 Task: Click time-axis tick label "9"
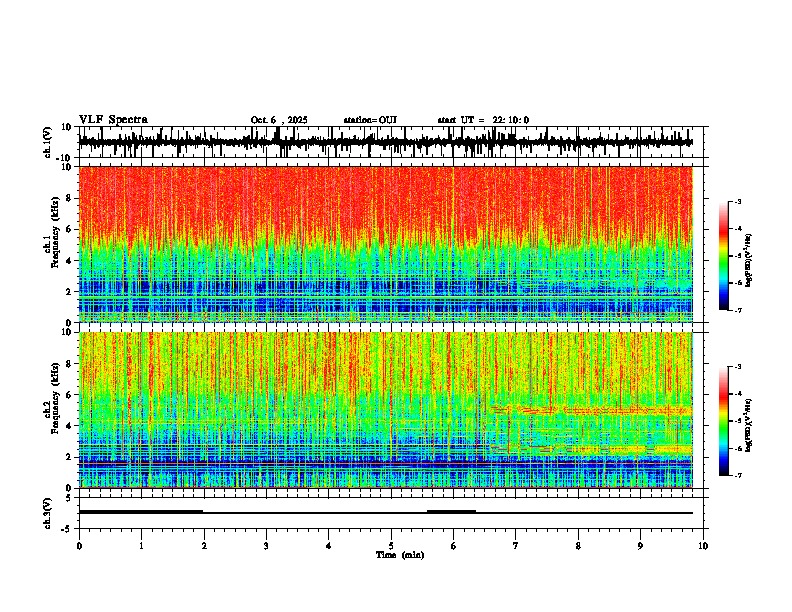tap(640, 546)
